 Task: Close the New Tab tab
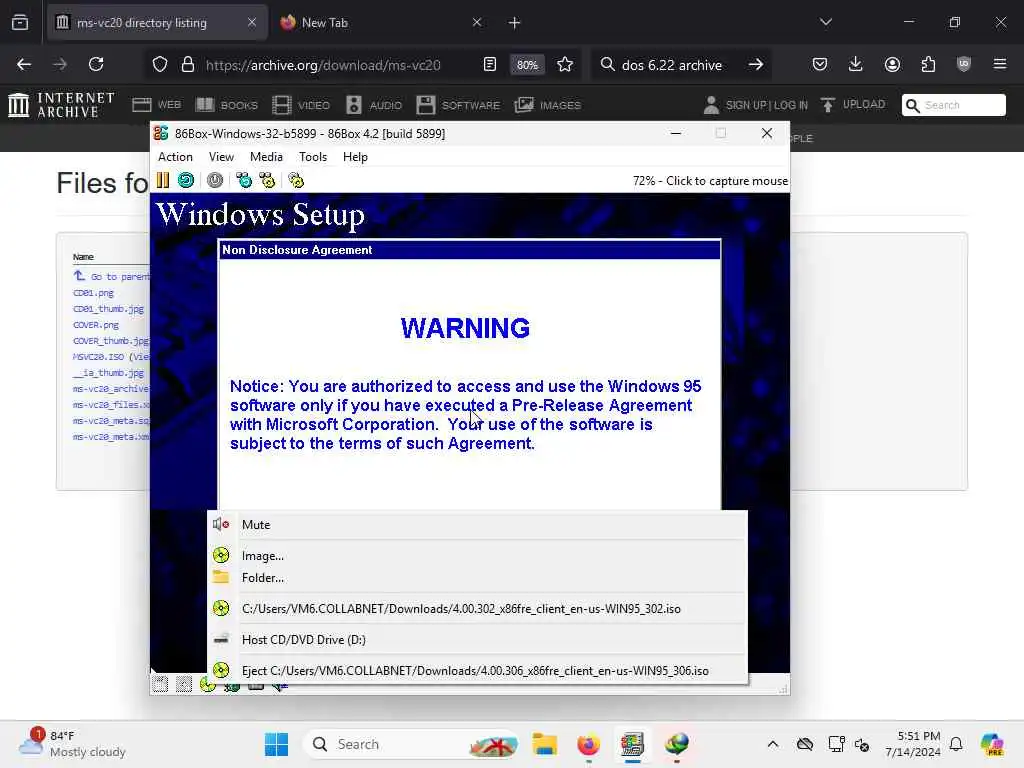477,23
